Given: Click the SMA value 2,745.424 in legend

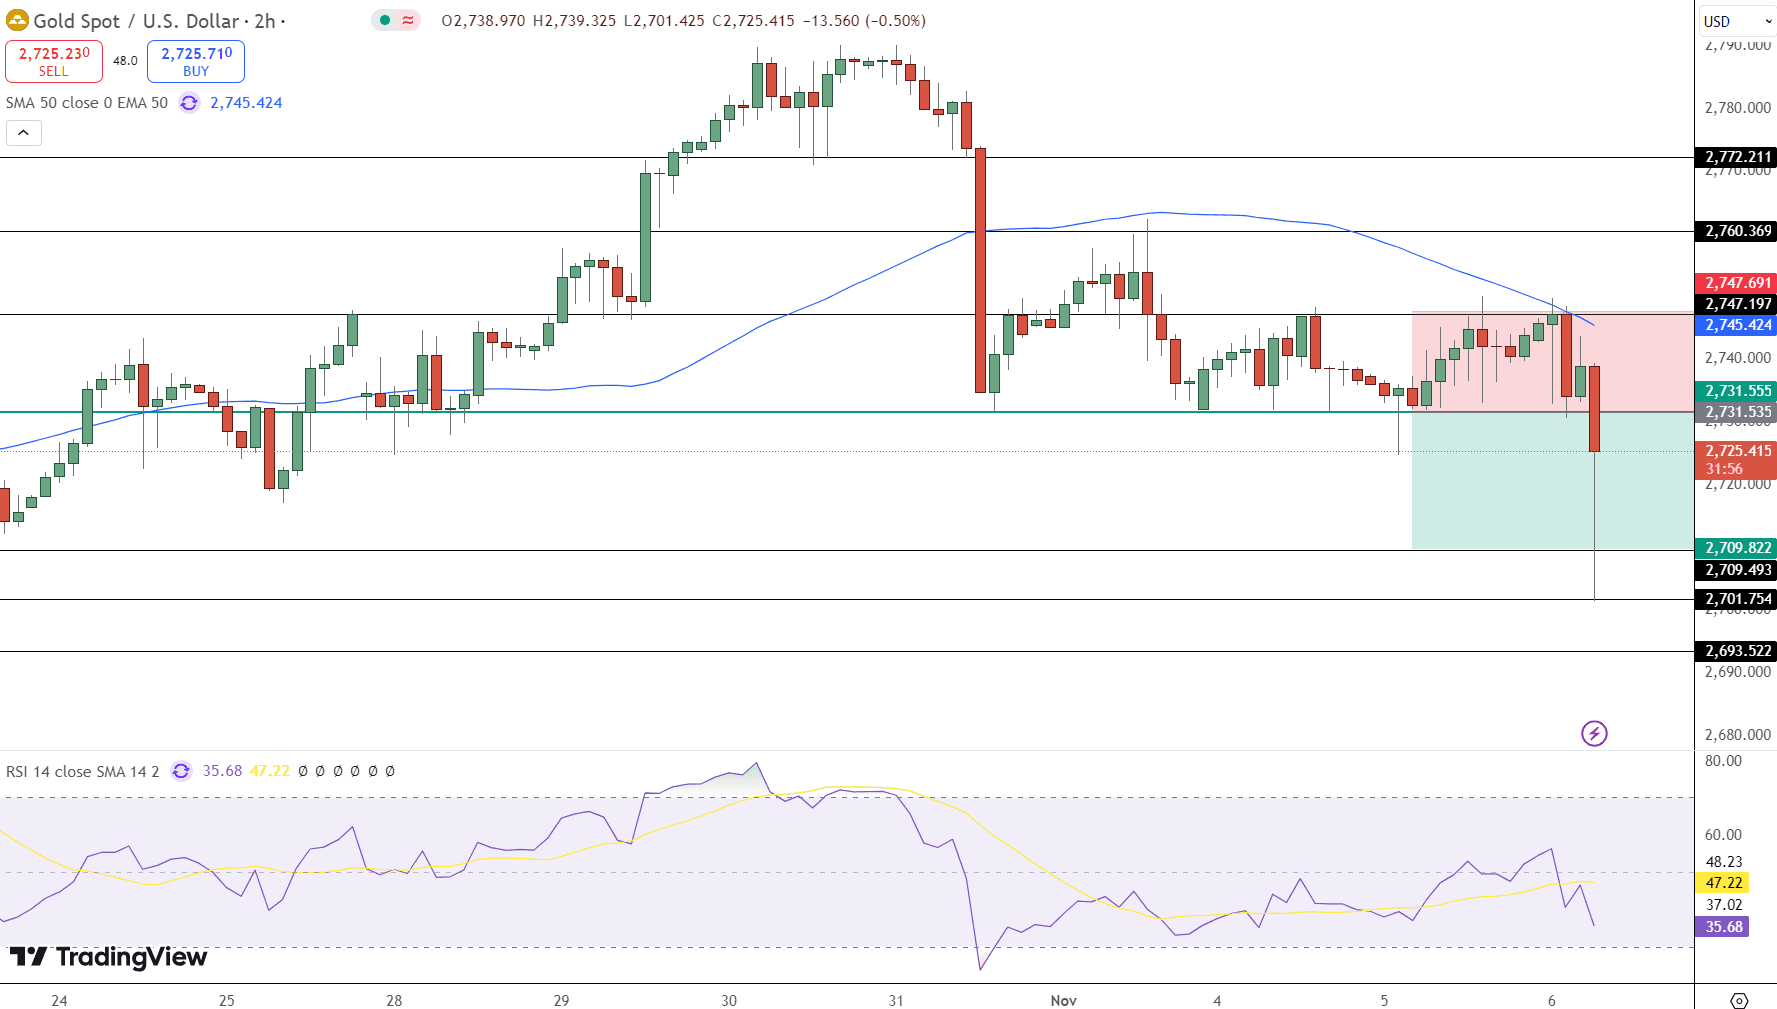Looking at the screenshot, I should coord(246,103).
